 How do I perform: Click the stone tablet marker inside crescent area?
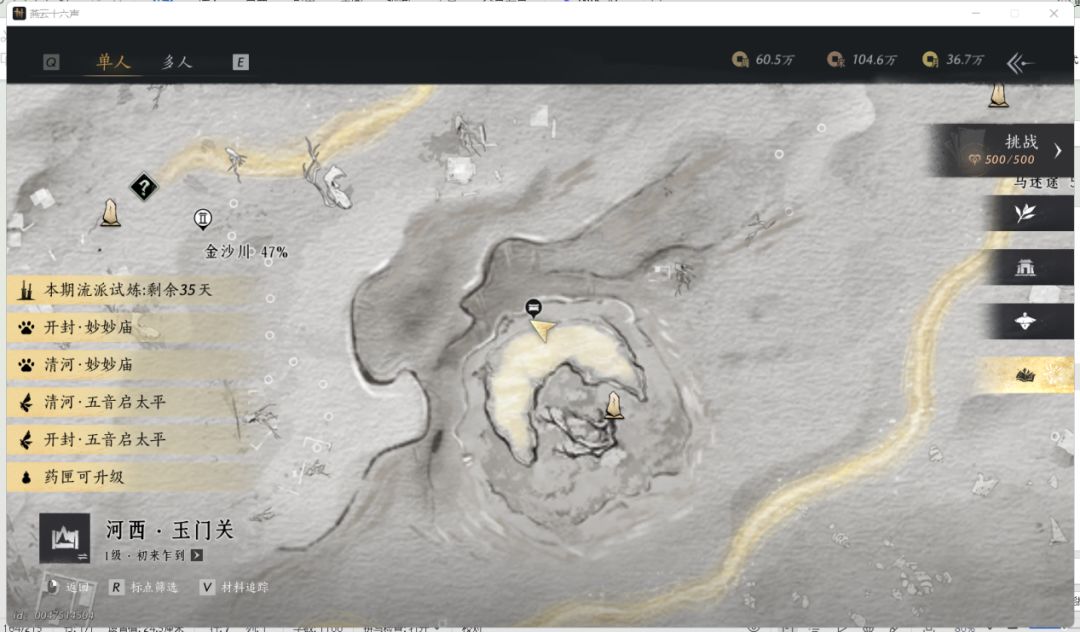(x=614, y=405)
